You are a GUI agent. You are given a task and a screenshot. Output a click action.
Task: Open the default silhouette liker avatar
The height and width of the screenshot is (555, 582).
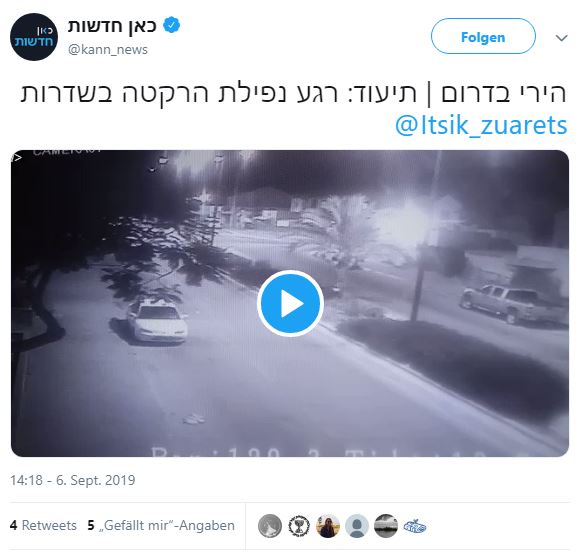(x=357, y=526)
